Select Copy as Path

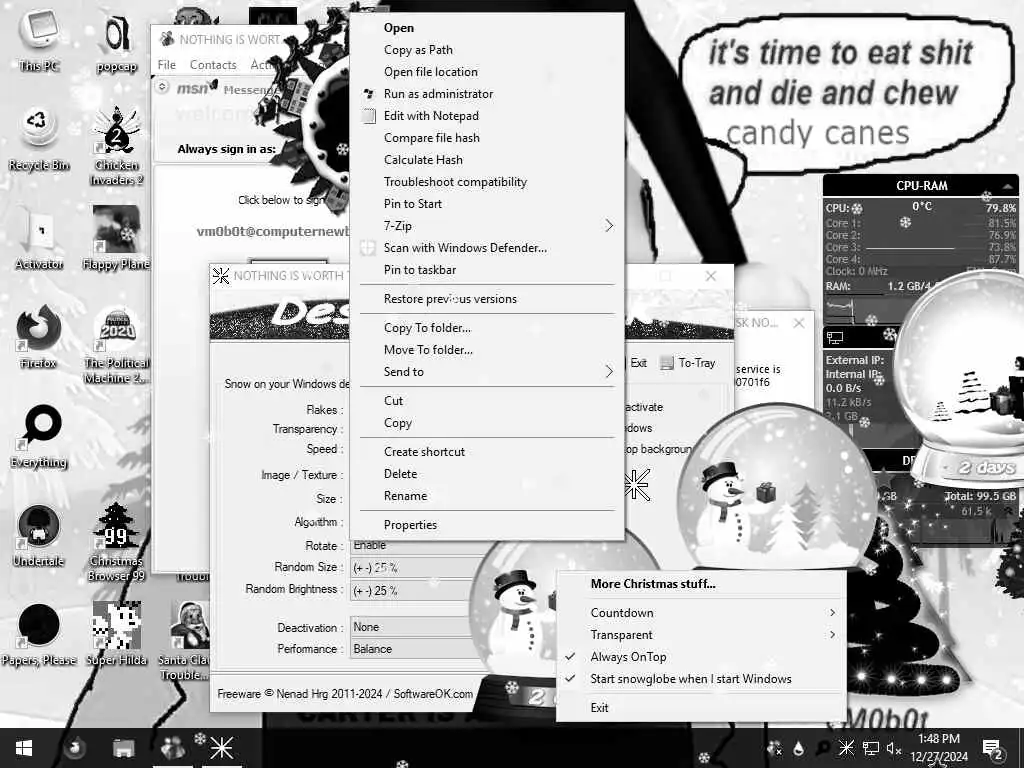point(487,50)
